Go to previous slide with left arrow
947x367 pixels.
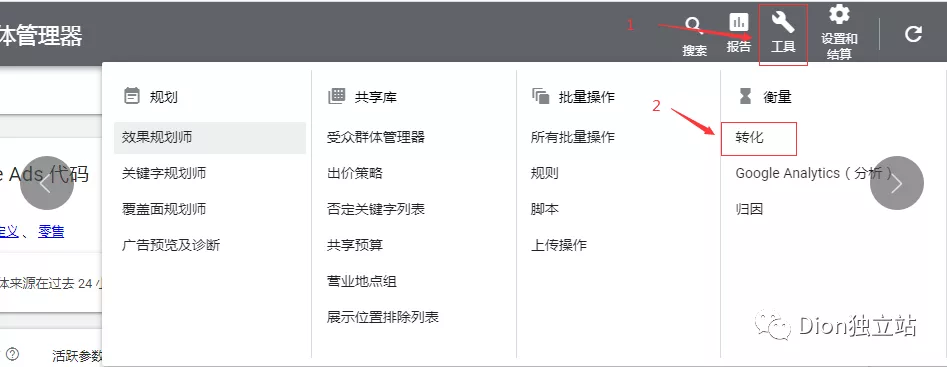pos(47,183)
